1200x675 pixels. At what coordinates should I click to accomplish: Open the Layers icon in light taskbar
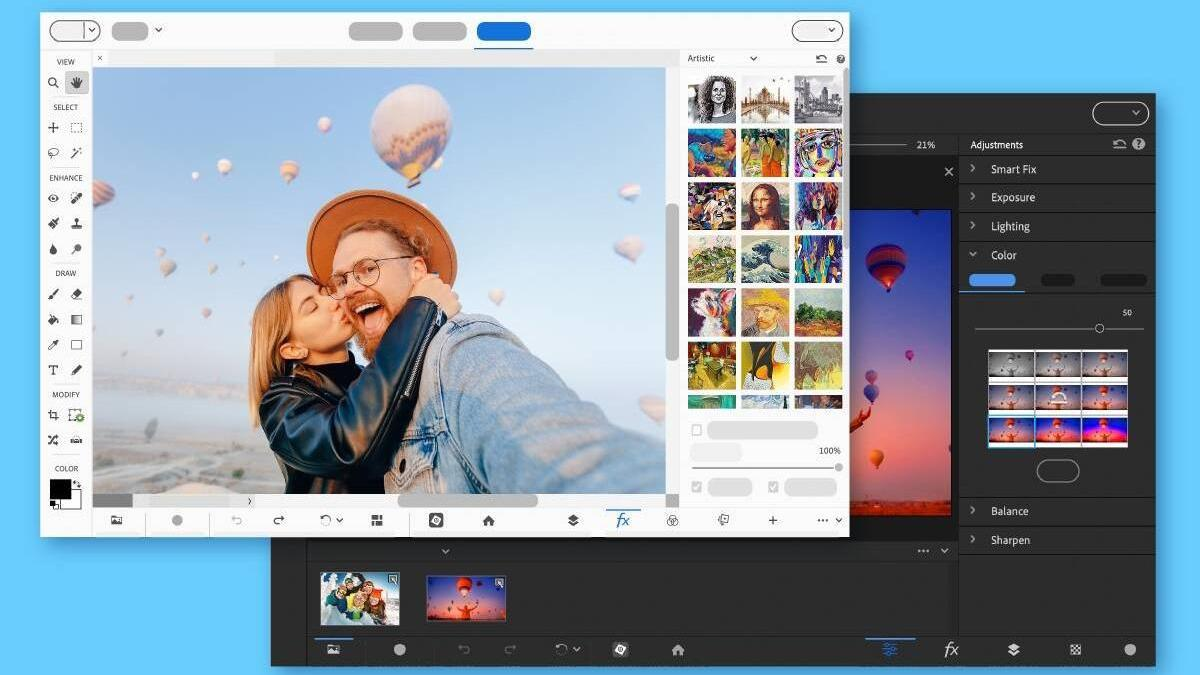click(x=573, y=521)
